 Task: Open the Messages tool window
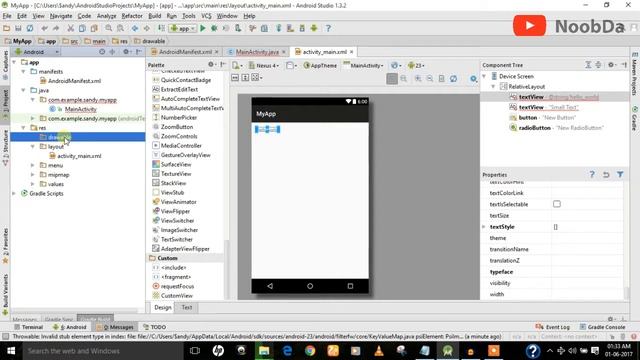[115, 327]
